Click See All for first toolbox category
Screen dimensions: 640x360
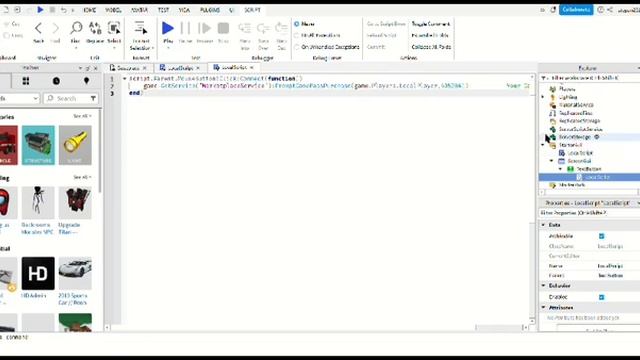click(x=82, y=116)
